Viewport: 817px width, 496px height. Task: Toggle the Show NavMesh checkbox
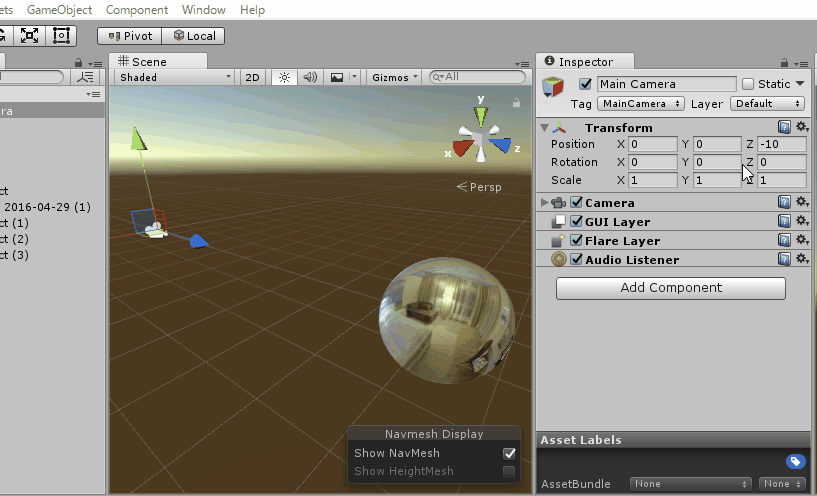pyautogui.click(x=509, y=453)
